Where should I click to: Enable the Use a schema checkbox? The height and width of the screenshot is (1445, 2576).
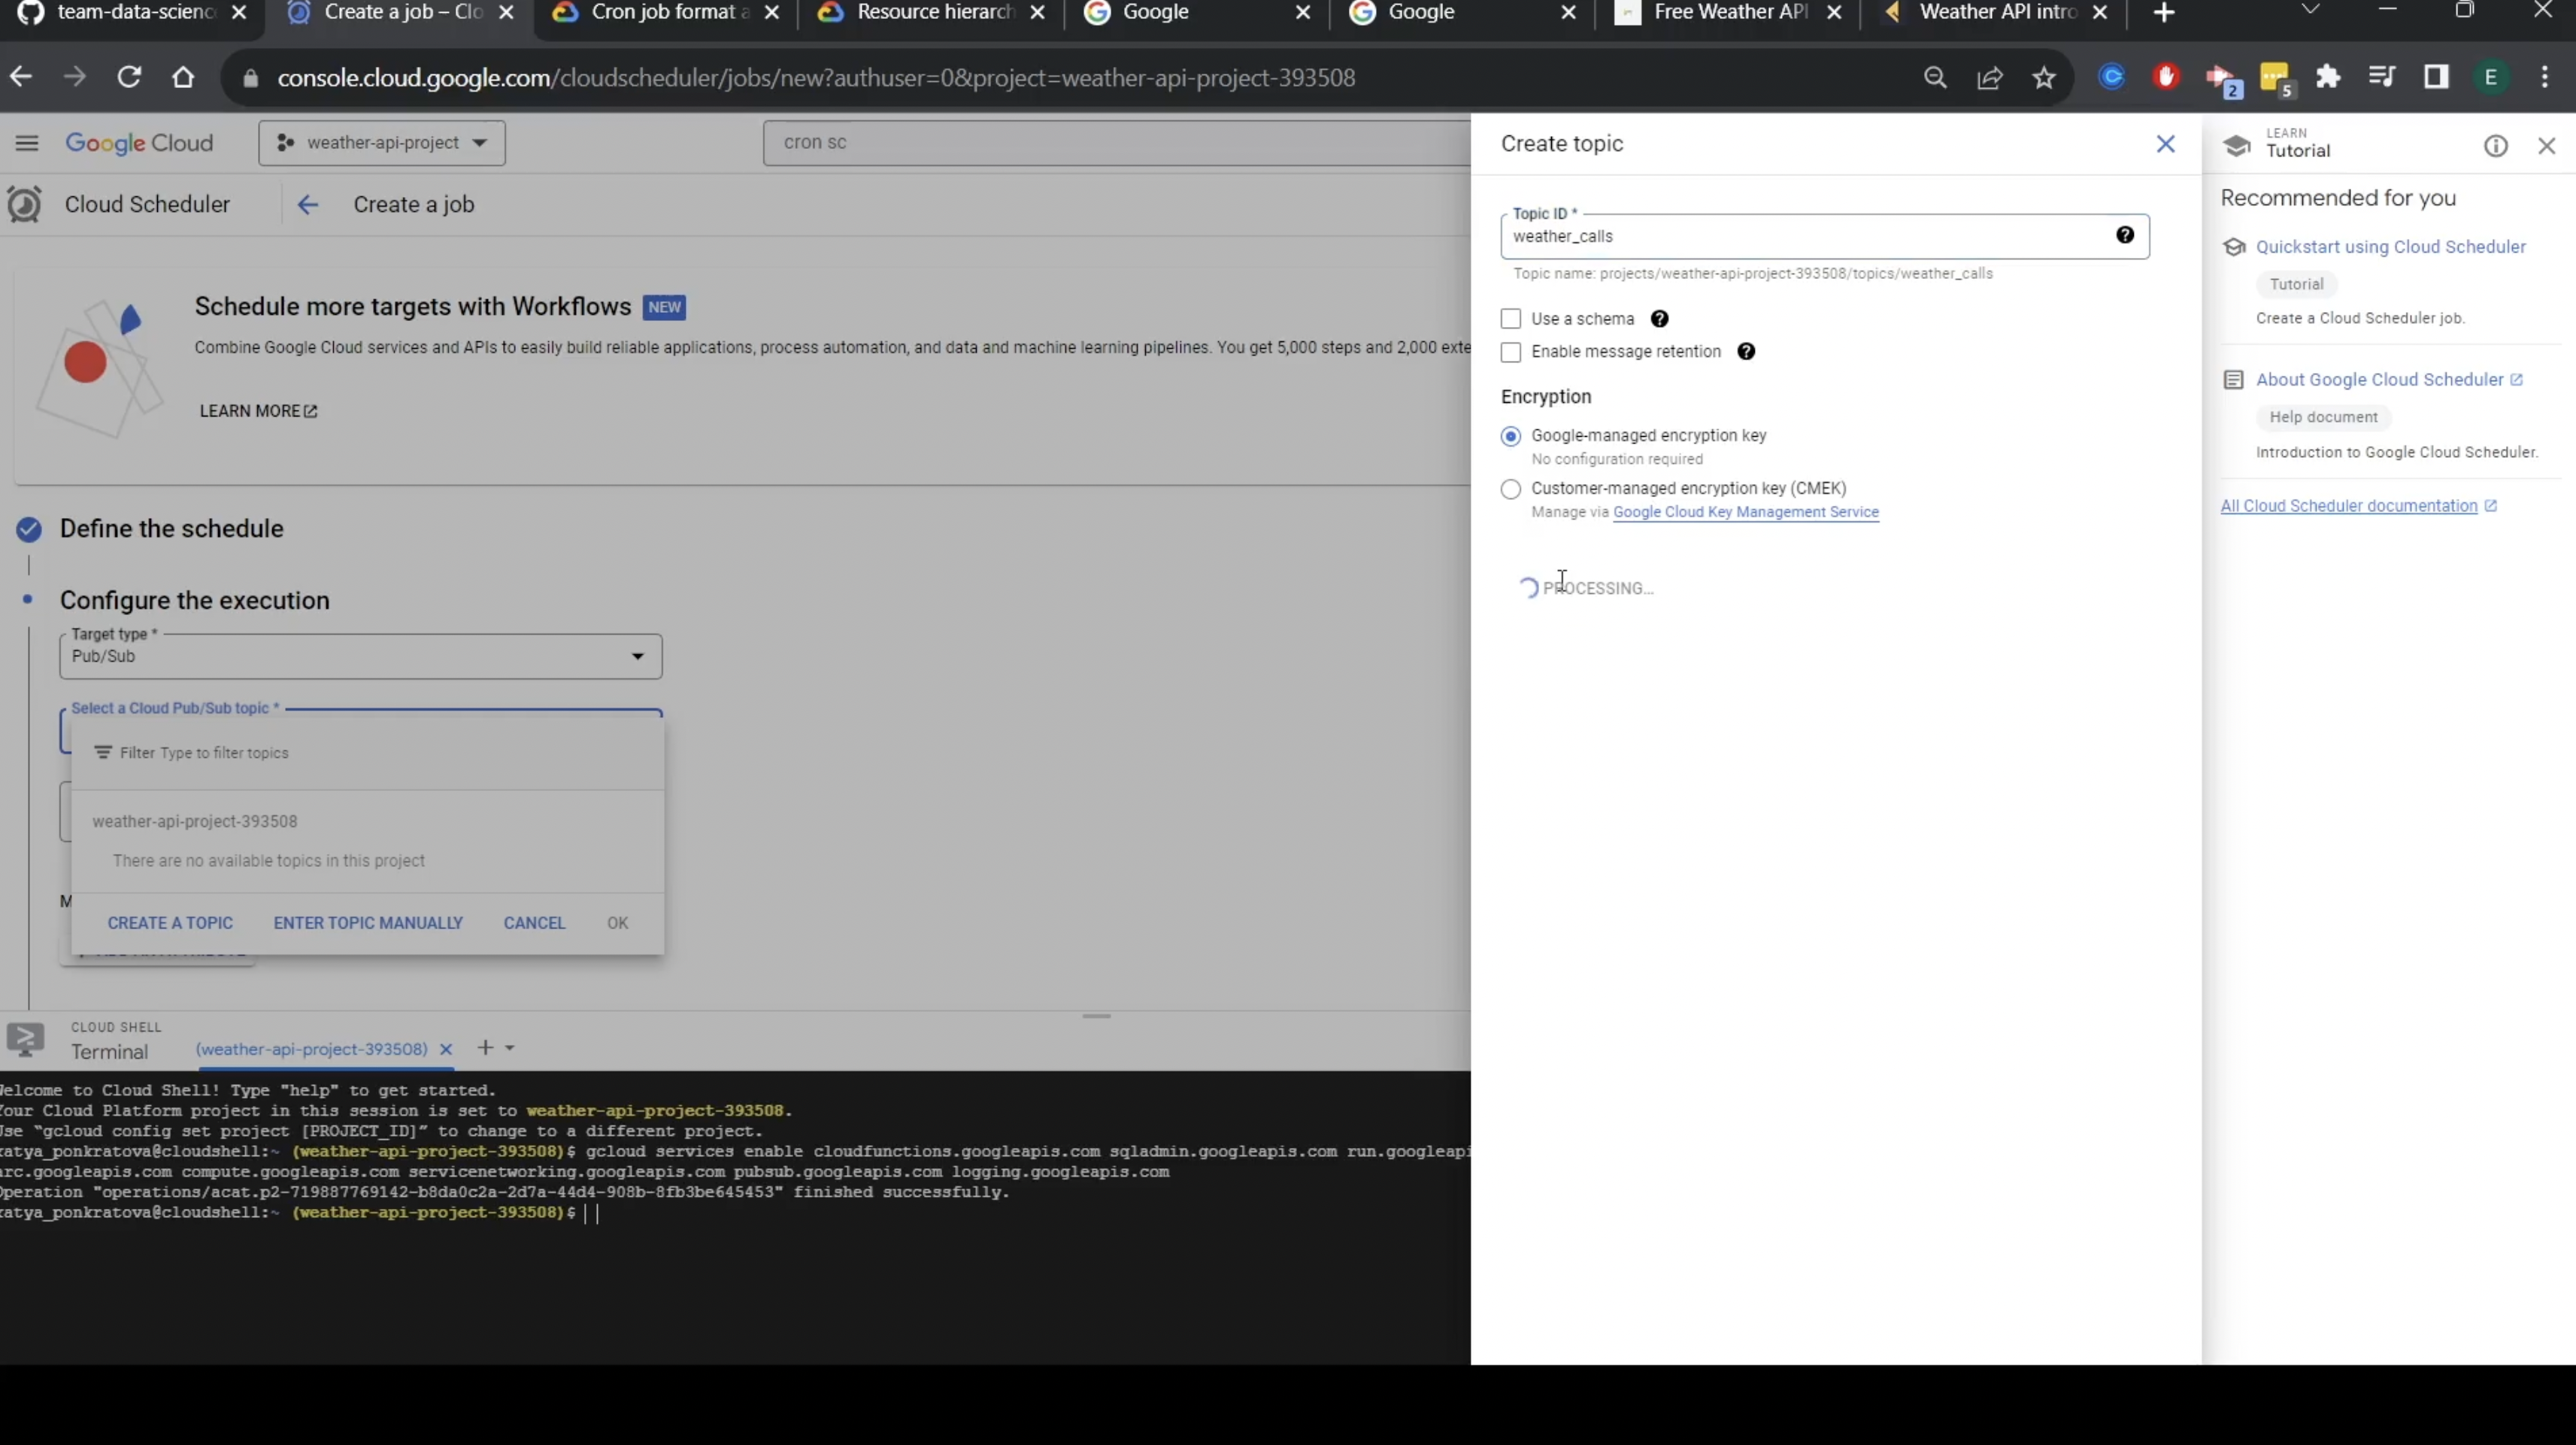pos(1511,319)
